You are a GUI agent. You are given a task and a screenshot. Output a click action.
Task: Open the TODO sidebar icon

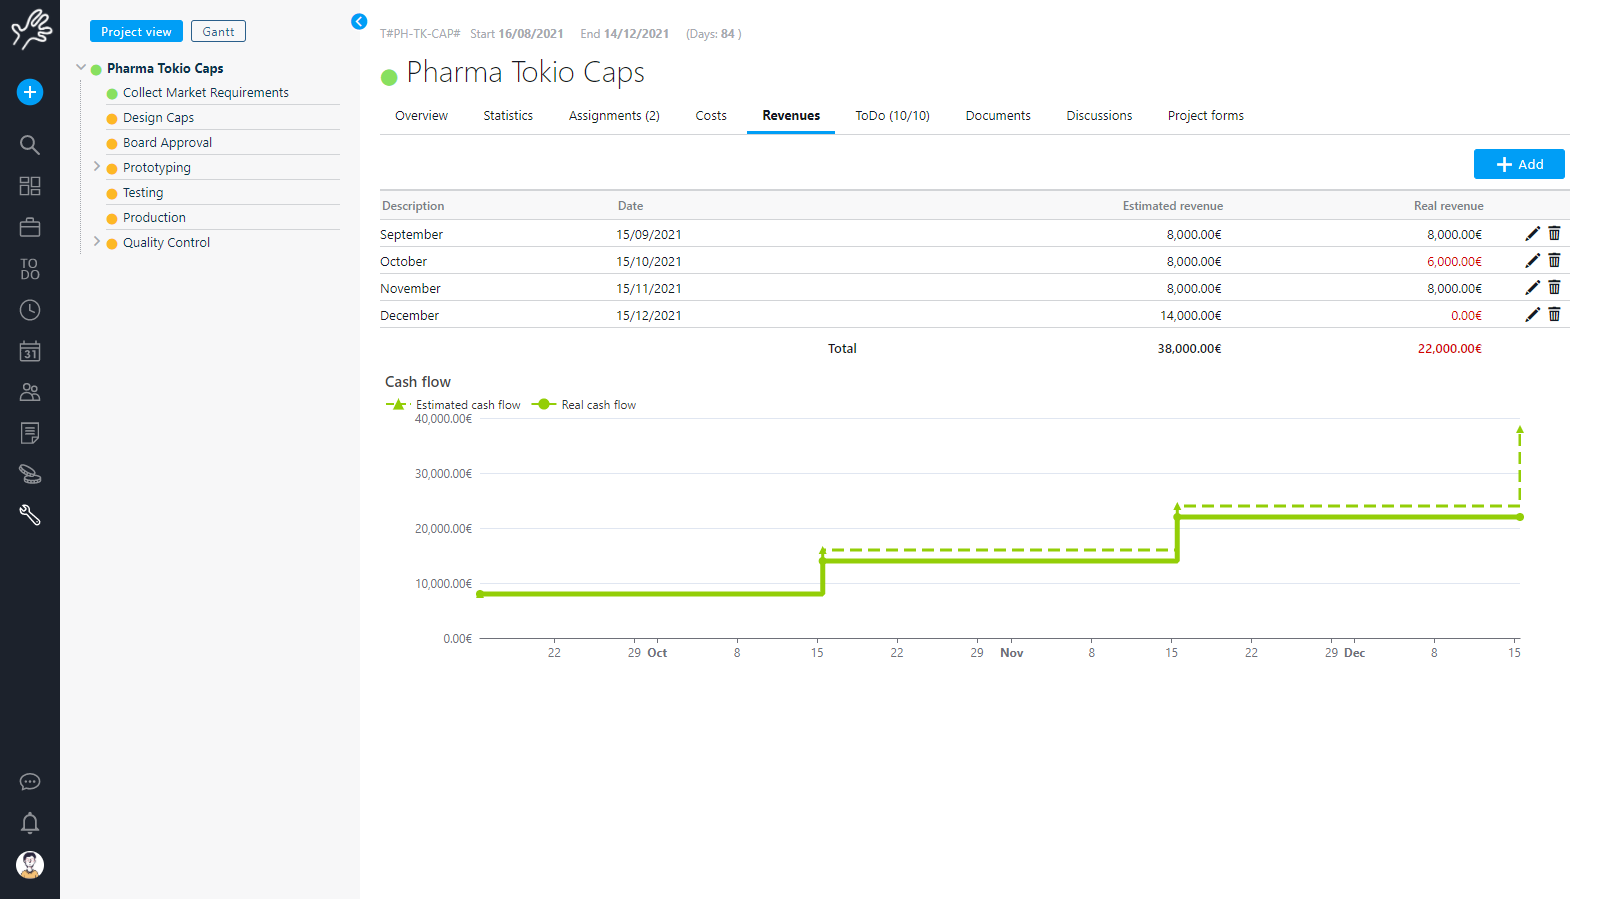pos(30,269)
